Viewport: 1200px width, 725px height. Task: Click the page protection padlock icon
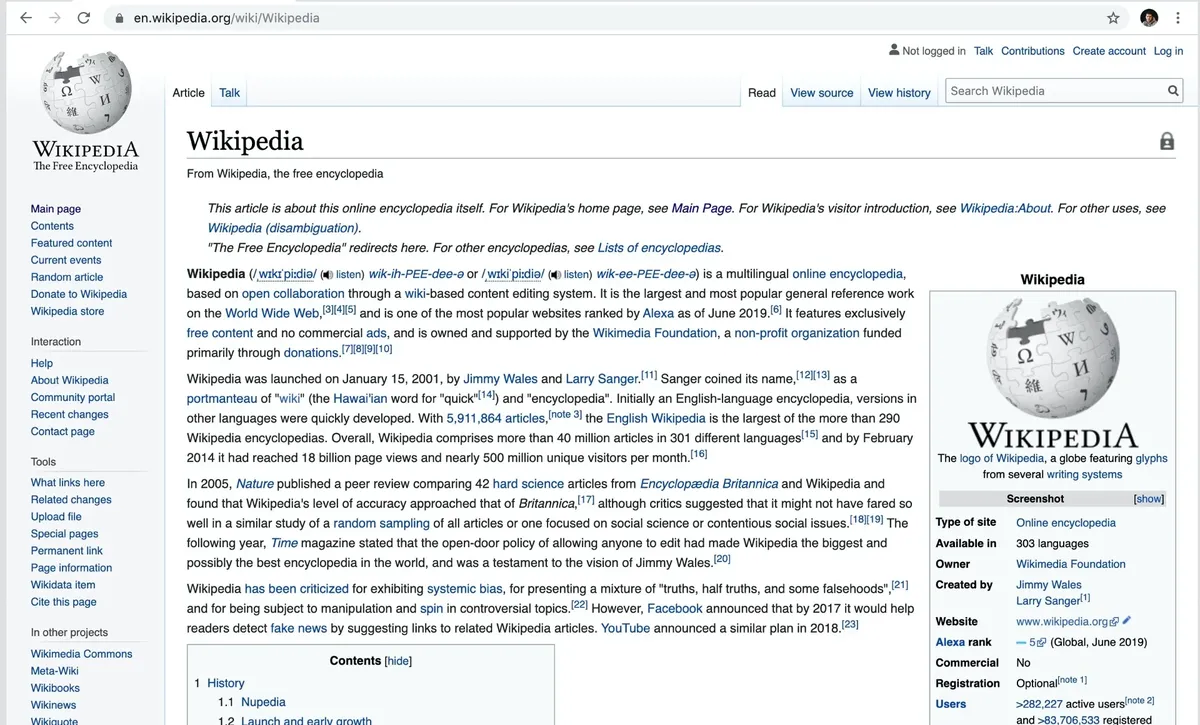pyautogui.click(x=1166, y=142)
